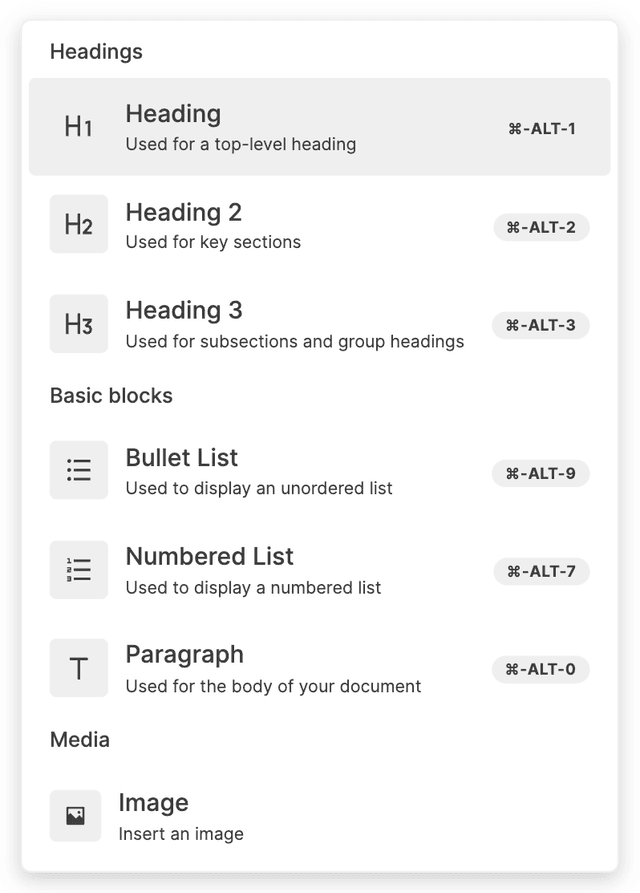
Task: Click the Headings section label
Action: pos(96,51)
